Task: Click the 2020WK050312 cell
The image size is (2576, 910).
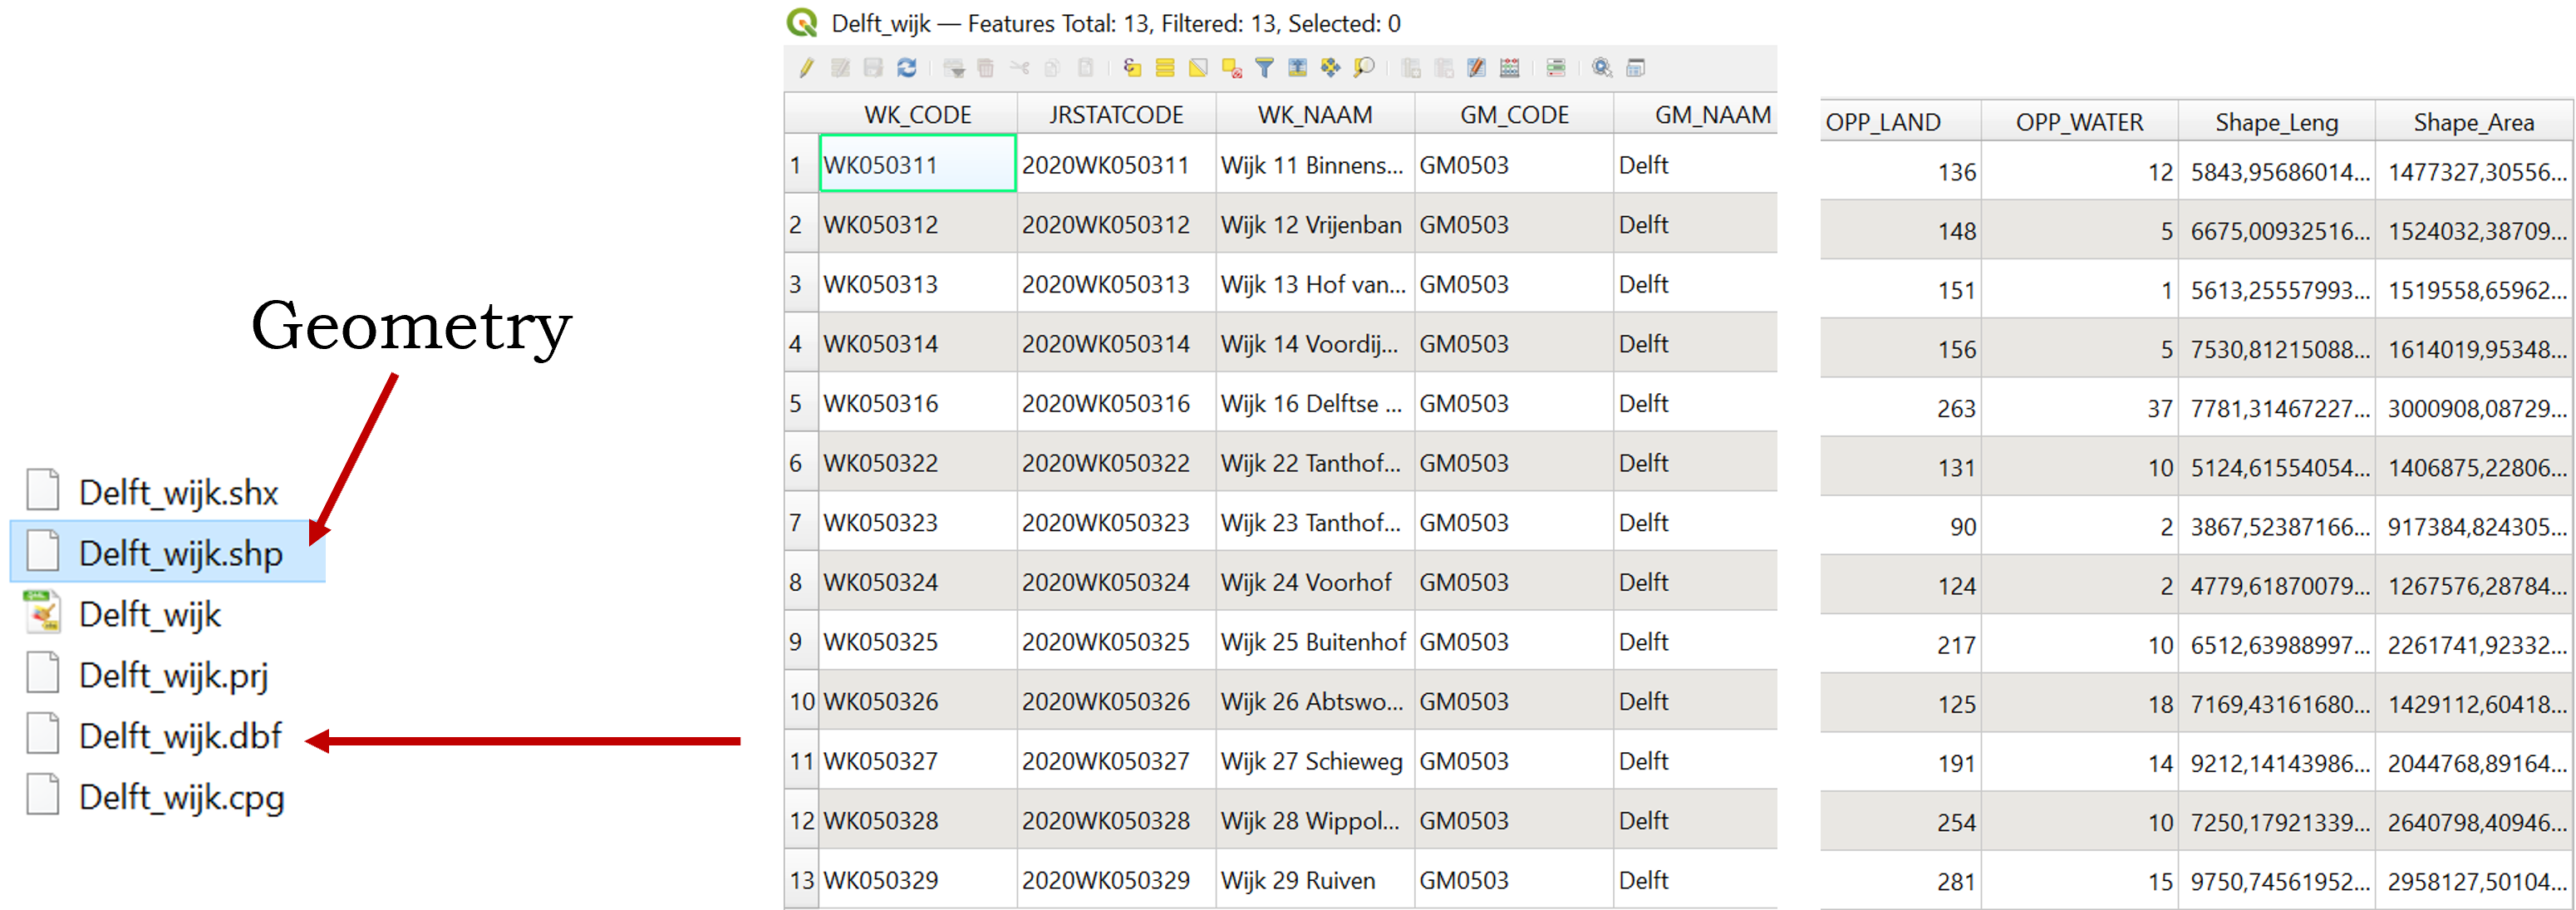Action: point(1116,224)
